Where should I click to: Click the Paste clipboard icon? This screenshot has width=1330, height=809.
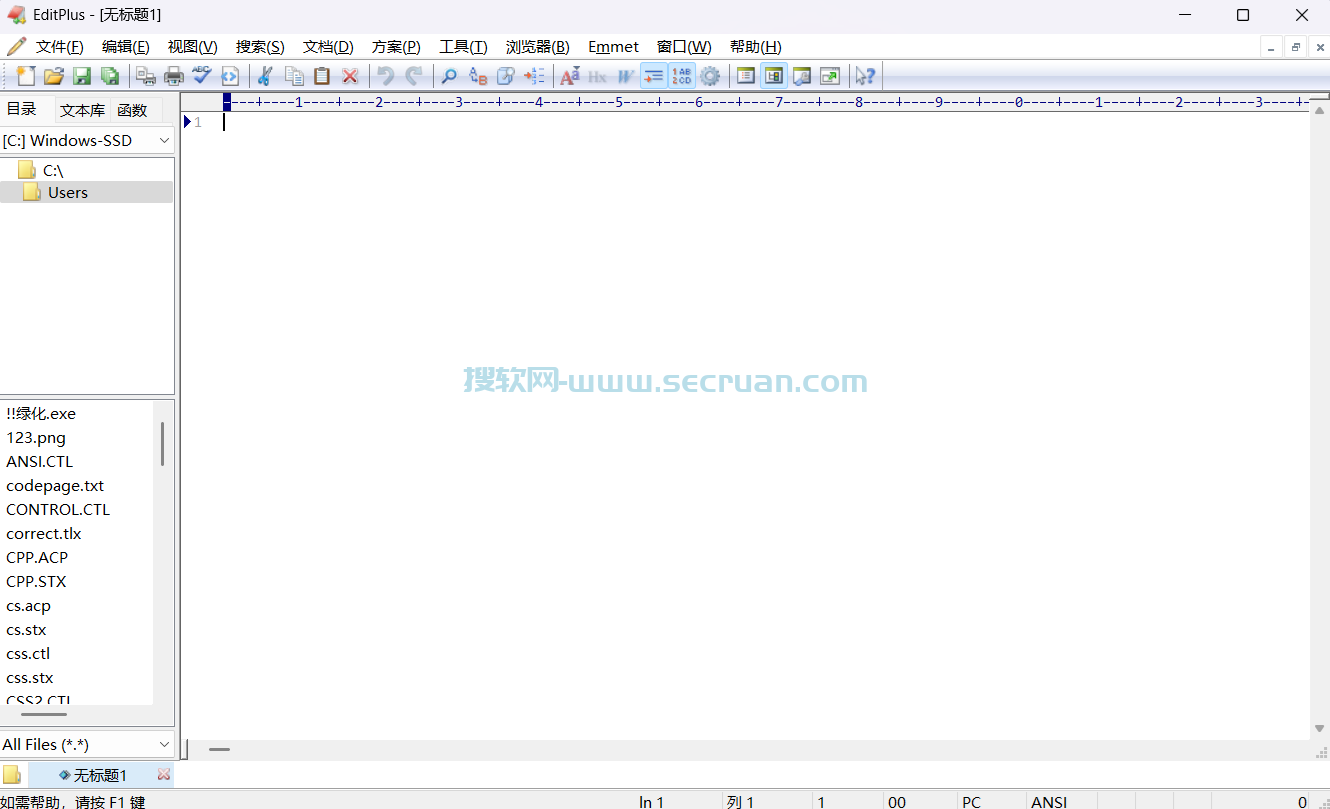point(322,76)
